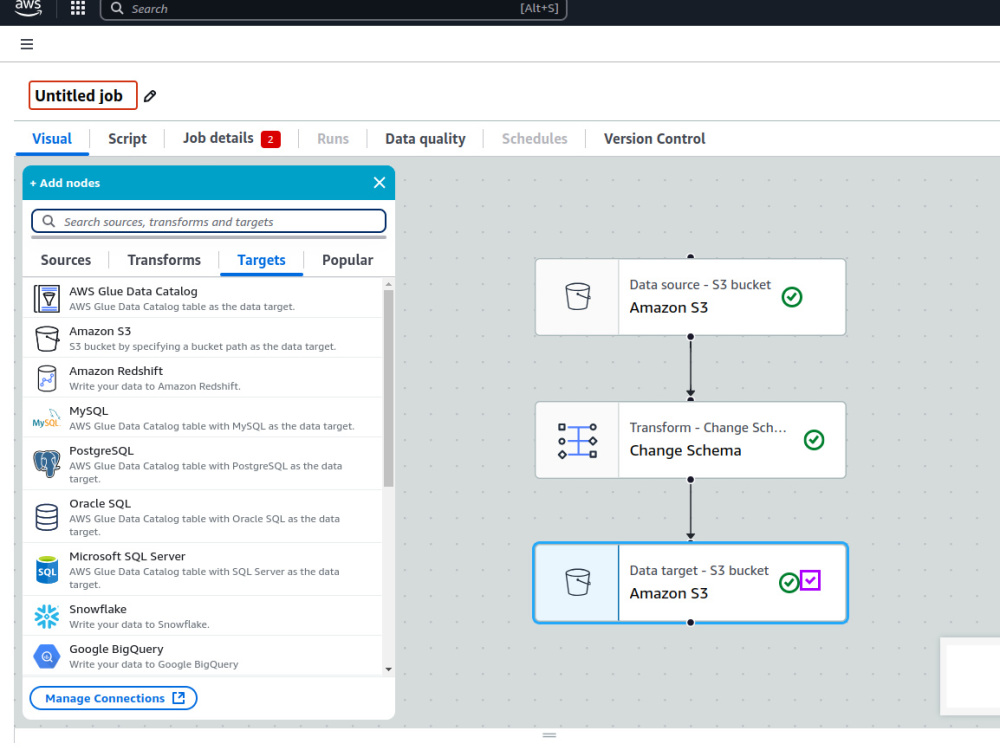This screenshot has height=750, width=1000.
Task: Add the MySQL target entry
Action: (x=203, y=418)
